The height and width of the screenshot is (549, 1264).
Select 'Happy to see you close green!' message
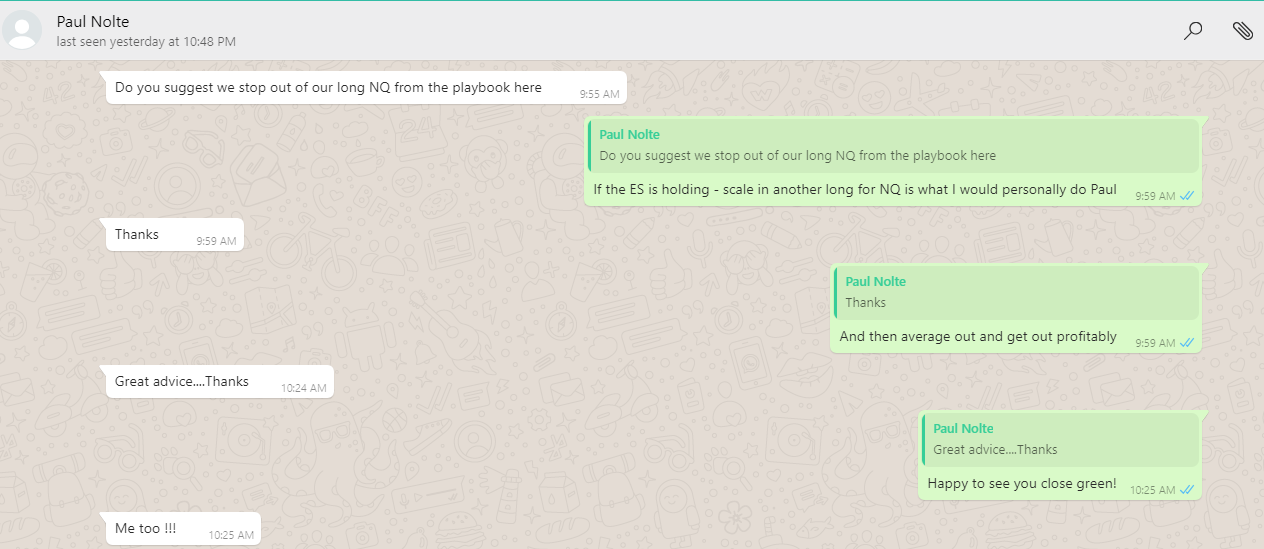pyautogui.click(x=1021, y=484)
